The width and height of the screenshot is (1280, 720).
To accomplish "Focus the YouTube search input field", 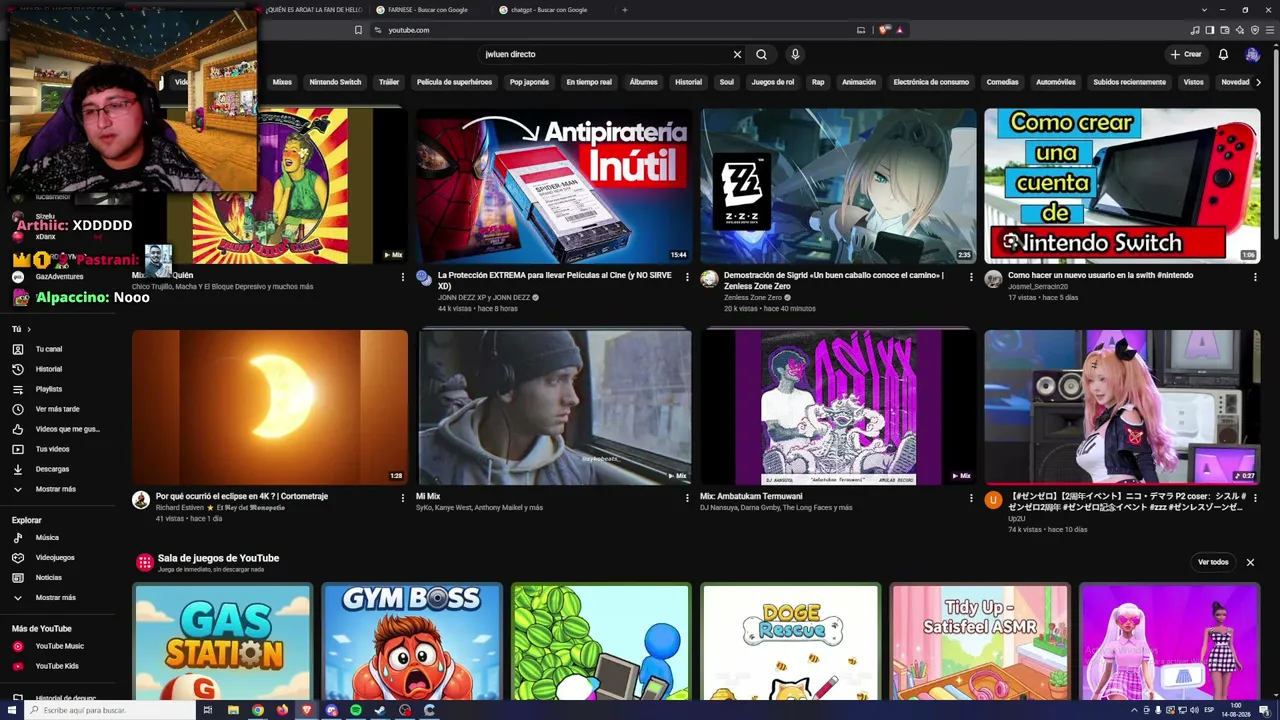I will [605, 54].
